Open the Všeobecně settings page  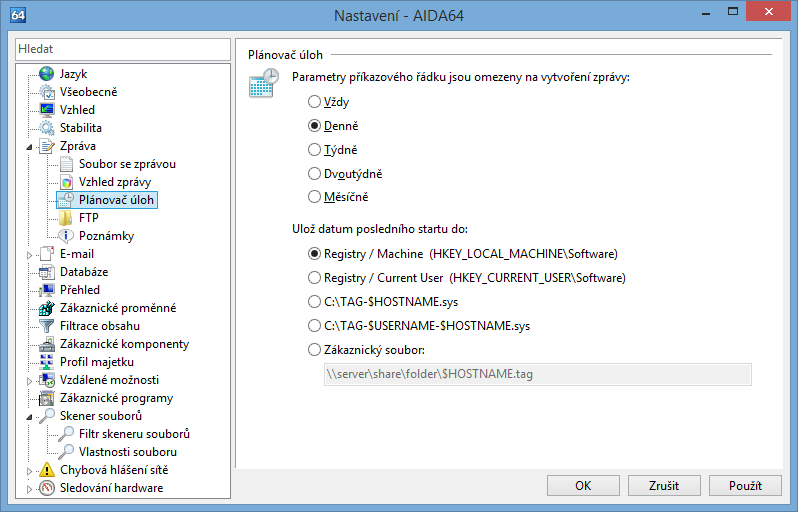pos(89,92)
